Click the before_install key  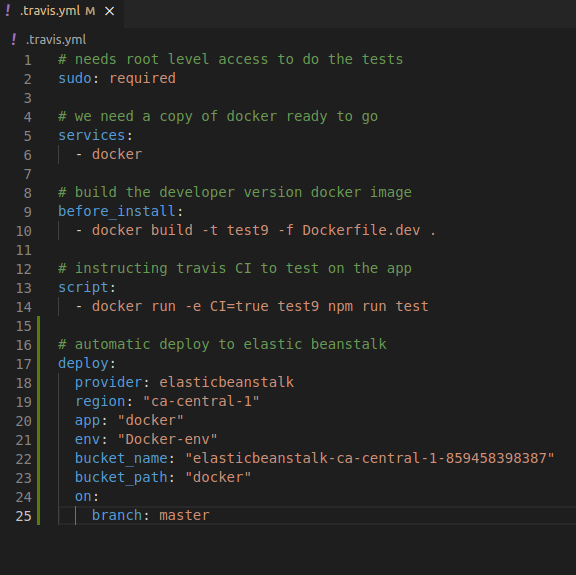click(116, 212)
